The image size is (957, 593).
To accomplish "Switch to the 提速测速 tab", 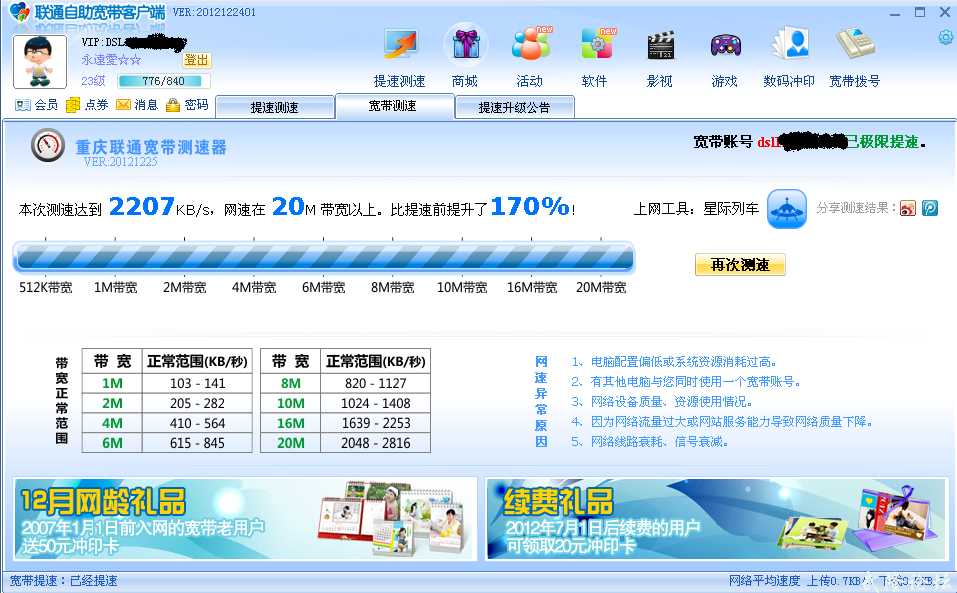I will (275, 107).
